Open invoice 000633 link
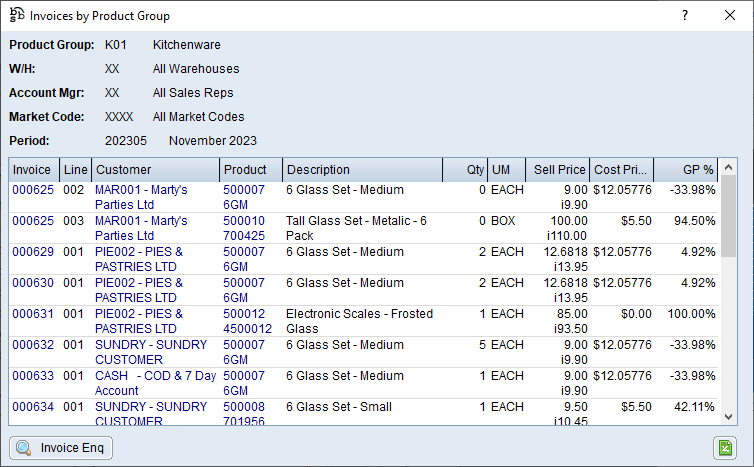The image size is (754, 467). tap(32, 376)
